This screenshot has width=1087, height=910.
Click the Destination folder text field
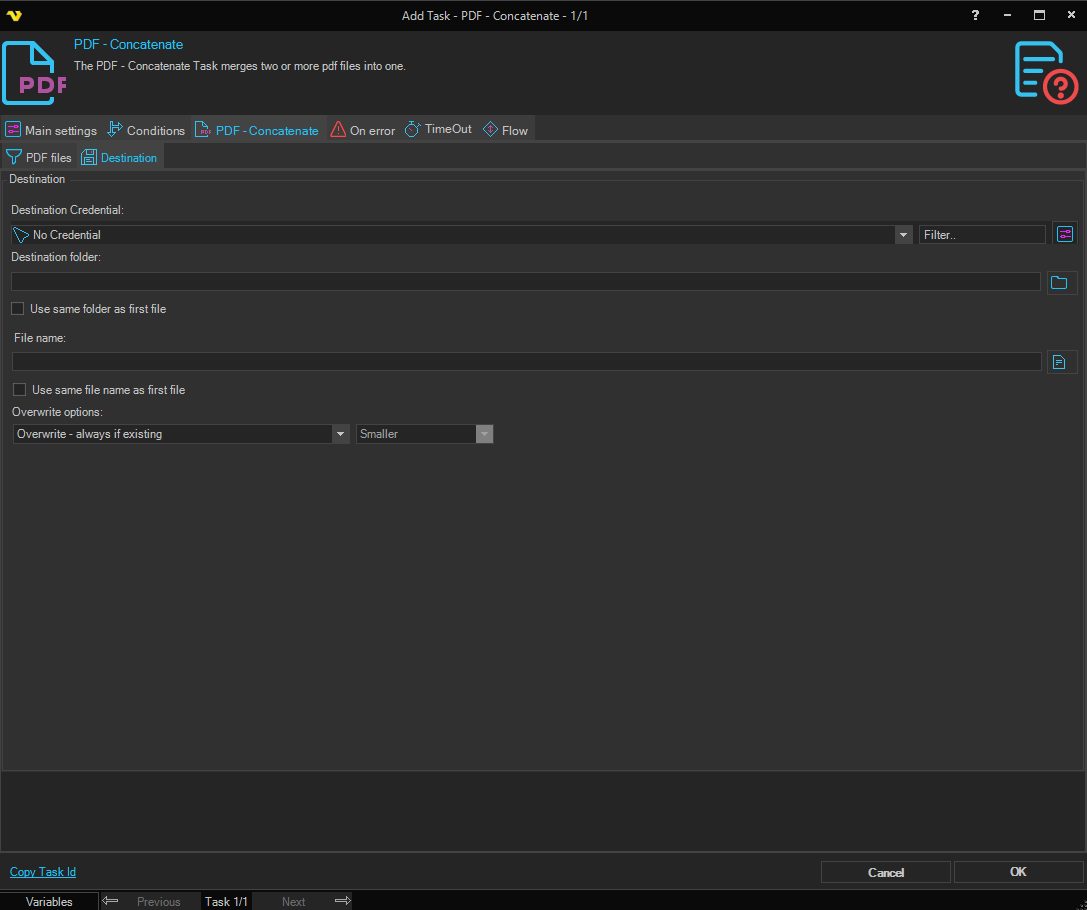(x=525, y=282)
